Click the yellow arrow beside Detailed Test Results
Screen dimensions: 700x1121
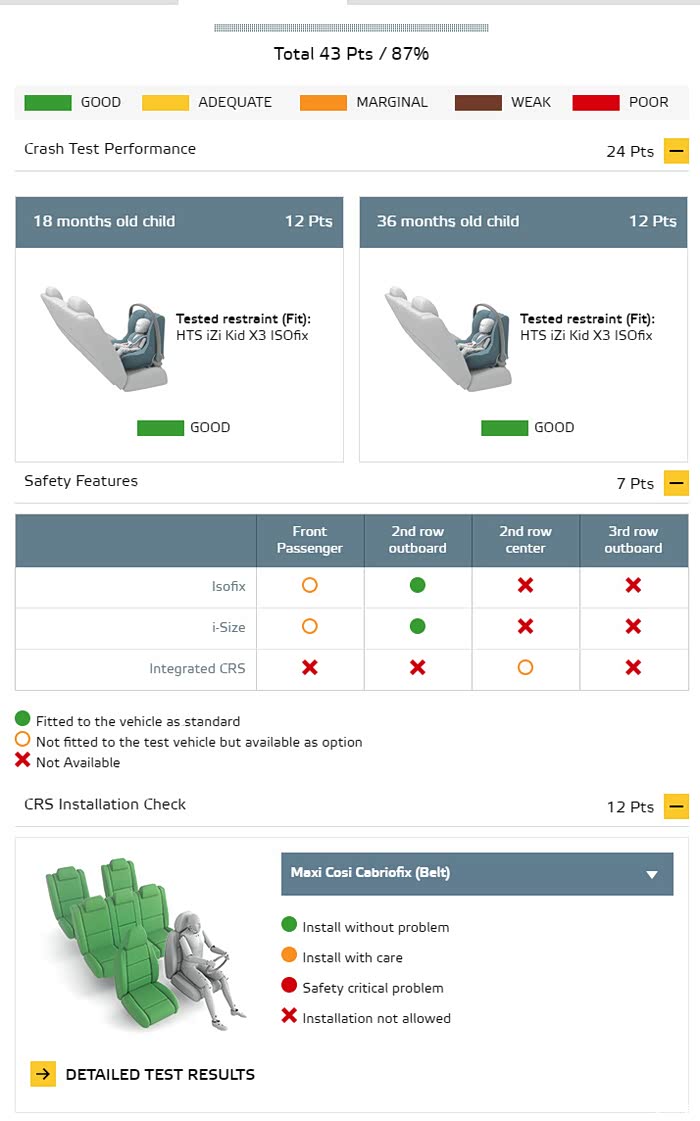pos(43,1074)
